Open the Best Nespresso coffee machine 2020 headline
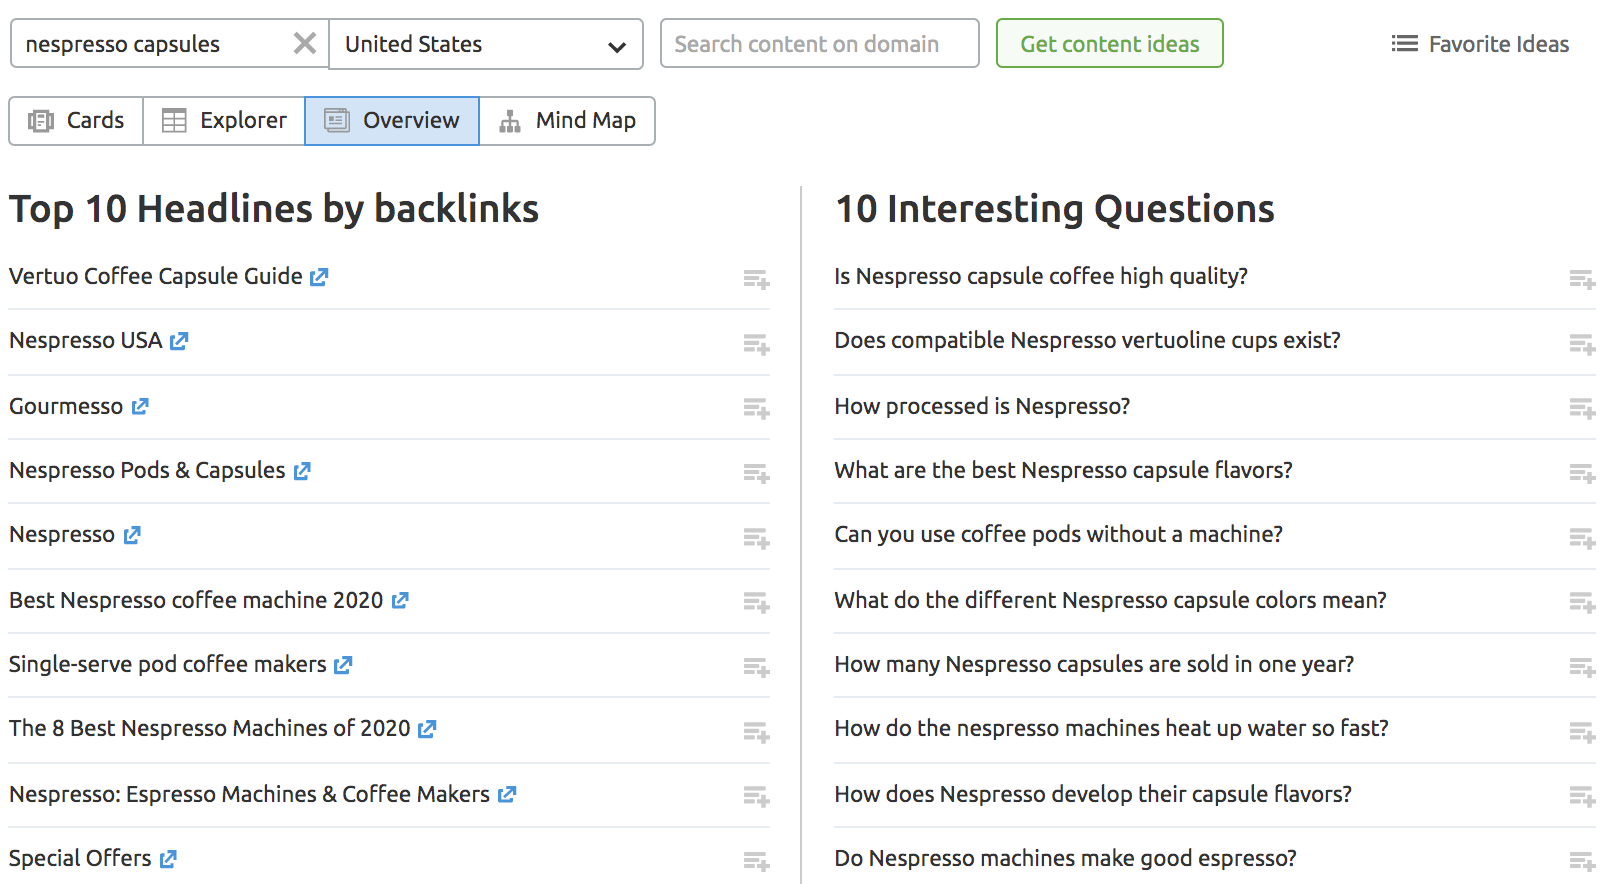Image resolution: width=1610 pixels, height=884 pixels. point(196,601)
